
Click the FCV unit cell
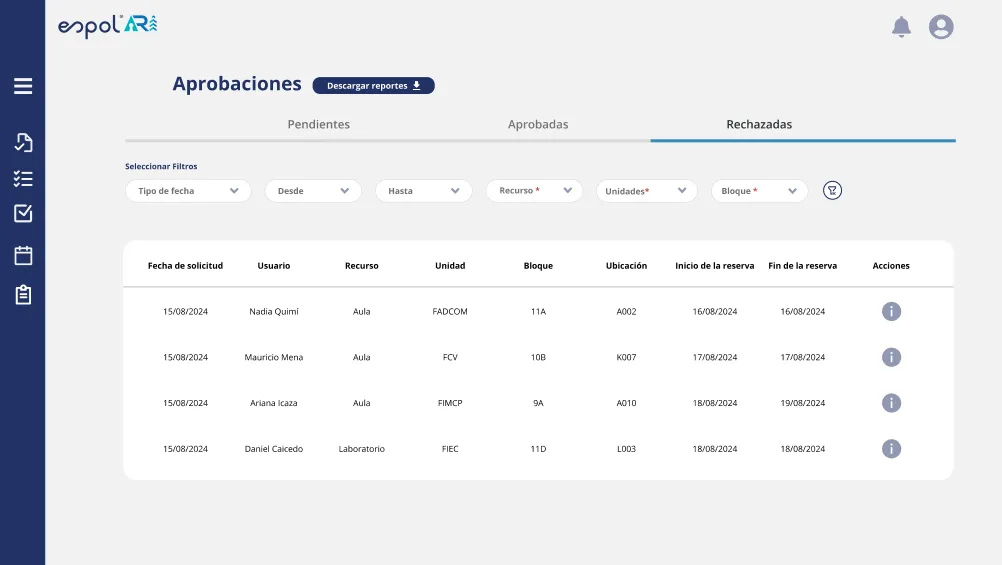click(x=450, y=357)
